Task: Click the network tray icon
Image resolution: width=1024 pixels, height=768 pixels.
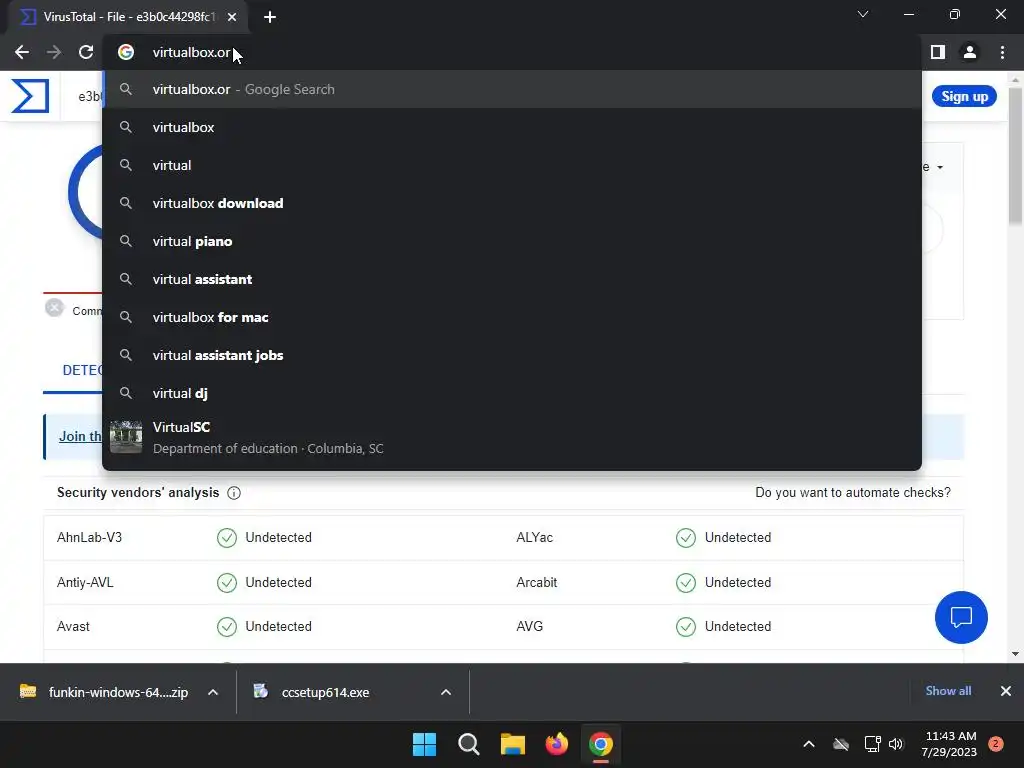Action: (872, 744)
